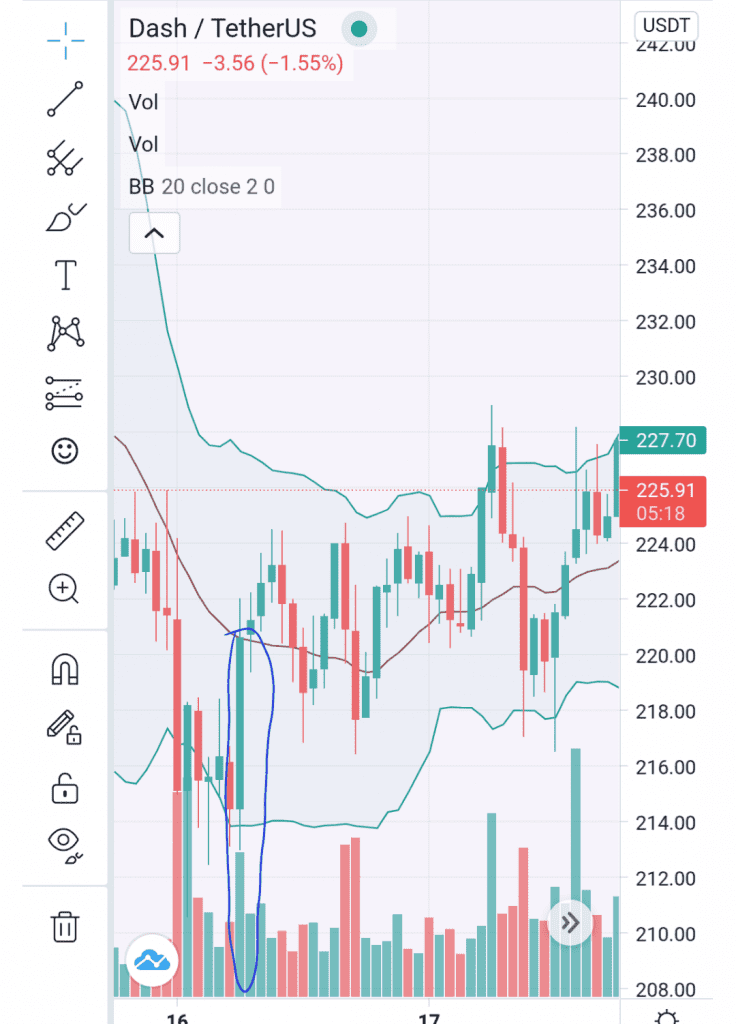Activate the zoom in tool
This screenshot has width=736, height=1024.
65,589
